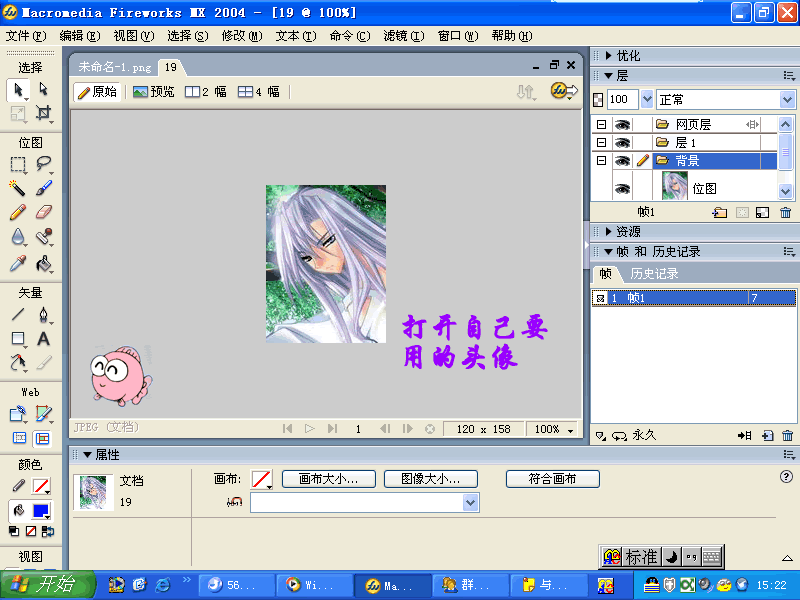Hide the 位图 object eye icon
The height and width of the screenshot is (600, 800).
click(x=622, y=189)
